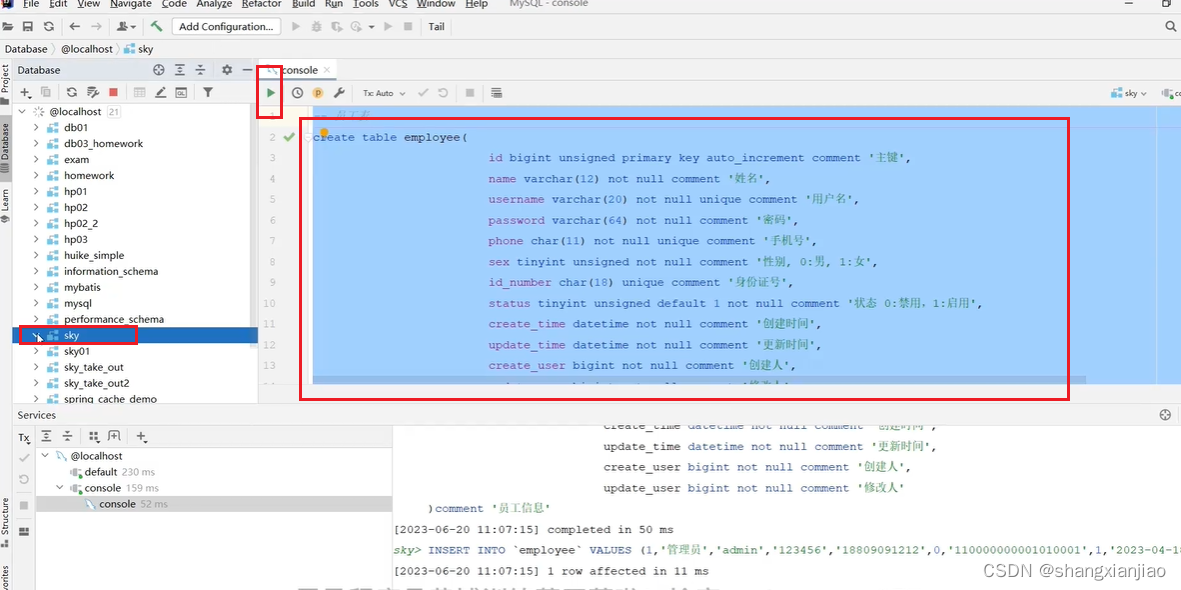Select the console editor tab
Viewport: 1181px width, 590px height.
click(x=300, y=70)
